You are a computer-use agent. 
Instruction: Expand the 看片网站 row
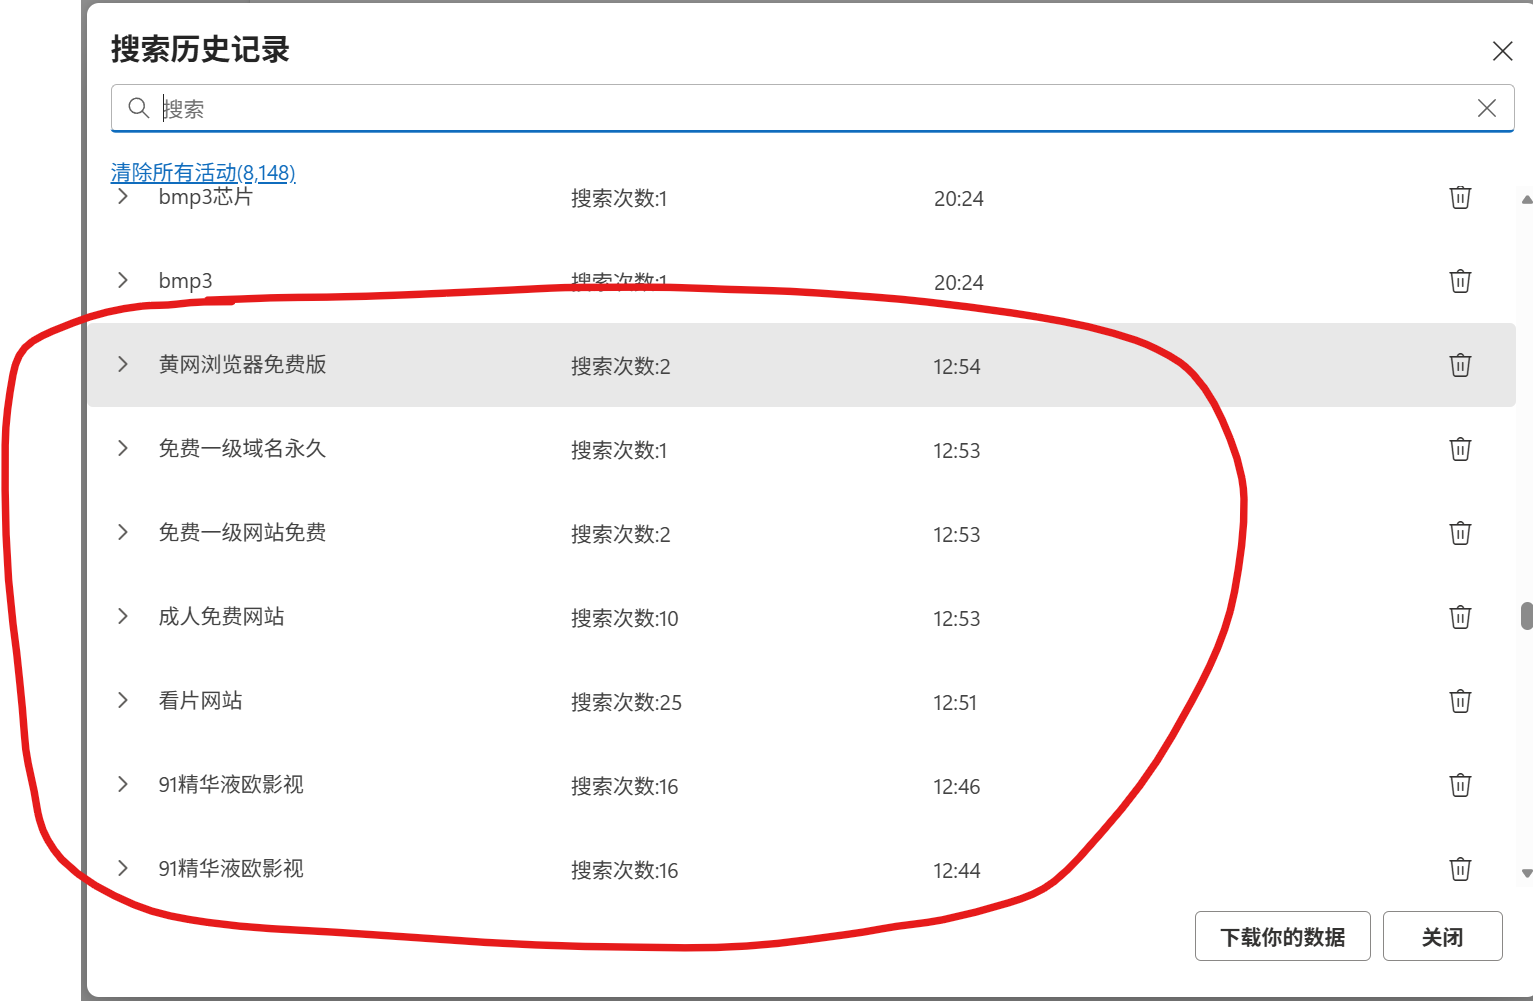pyautogui.click(x=123, y=700)
